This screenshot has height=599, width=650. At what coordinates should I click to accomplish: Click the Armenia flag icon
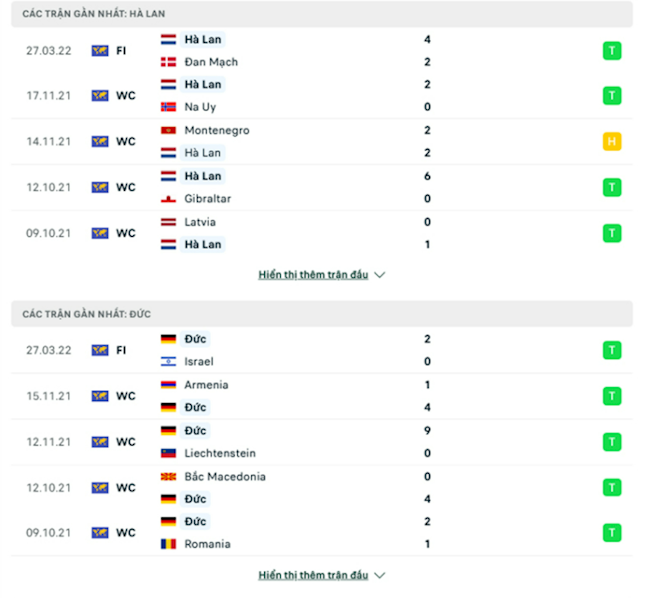(168, 385)
